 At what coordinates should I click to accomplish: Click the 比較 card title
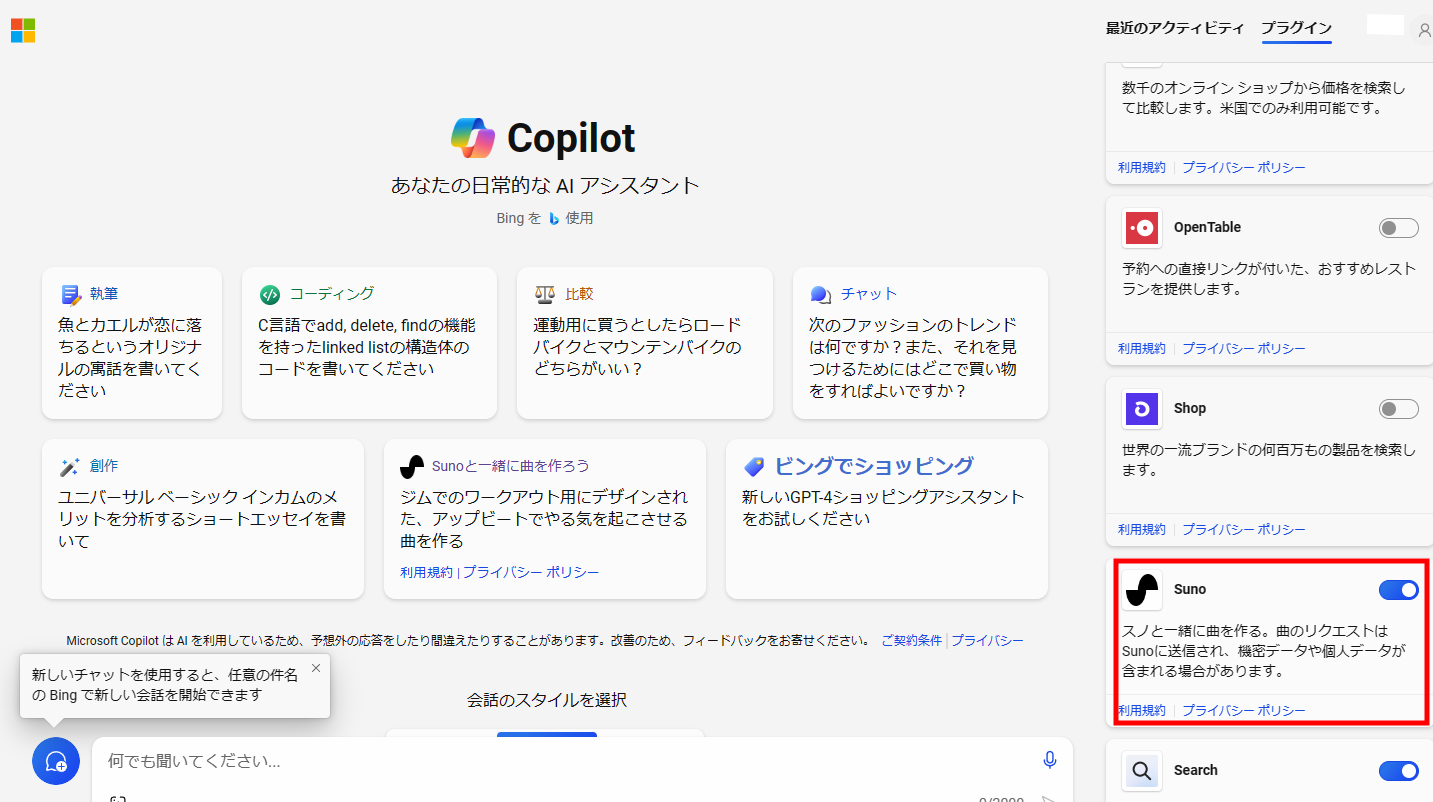click(x=580, y=294)
